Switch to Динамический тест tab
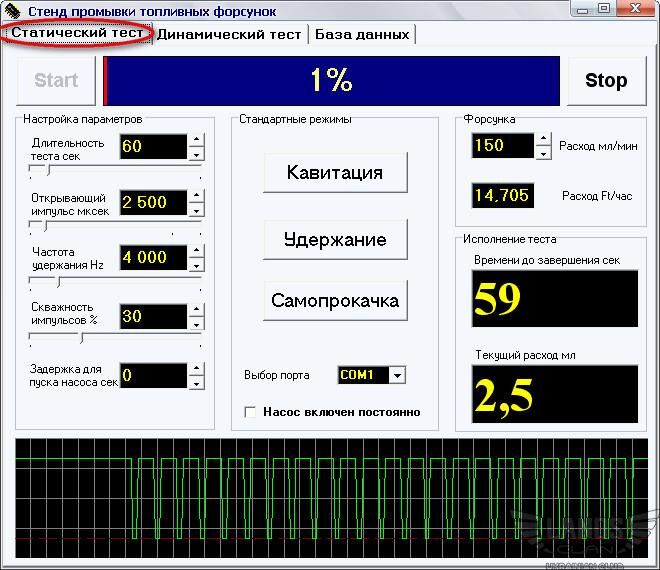Screen dimensions: 660x570 [229, 33]
